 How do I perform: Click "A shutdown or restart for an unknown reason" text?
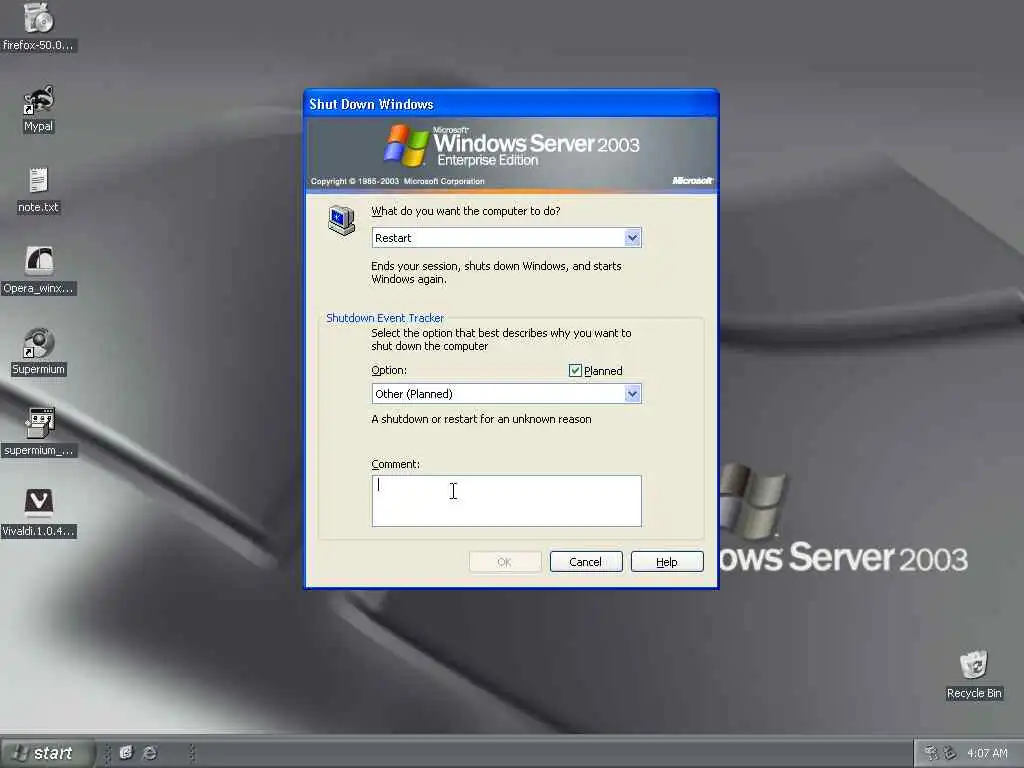(x=481, y=419)
